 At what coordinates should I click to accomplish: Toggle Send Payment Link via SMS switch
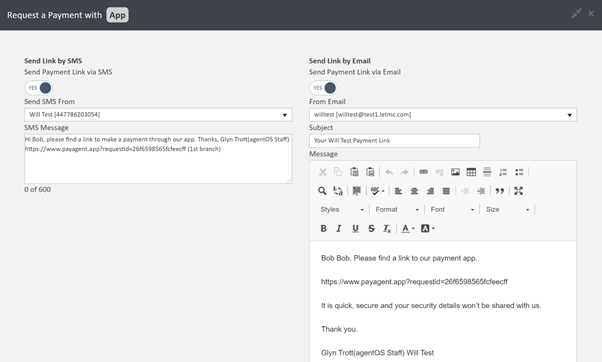pyautogui.click(x=38, y=88)
